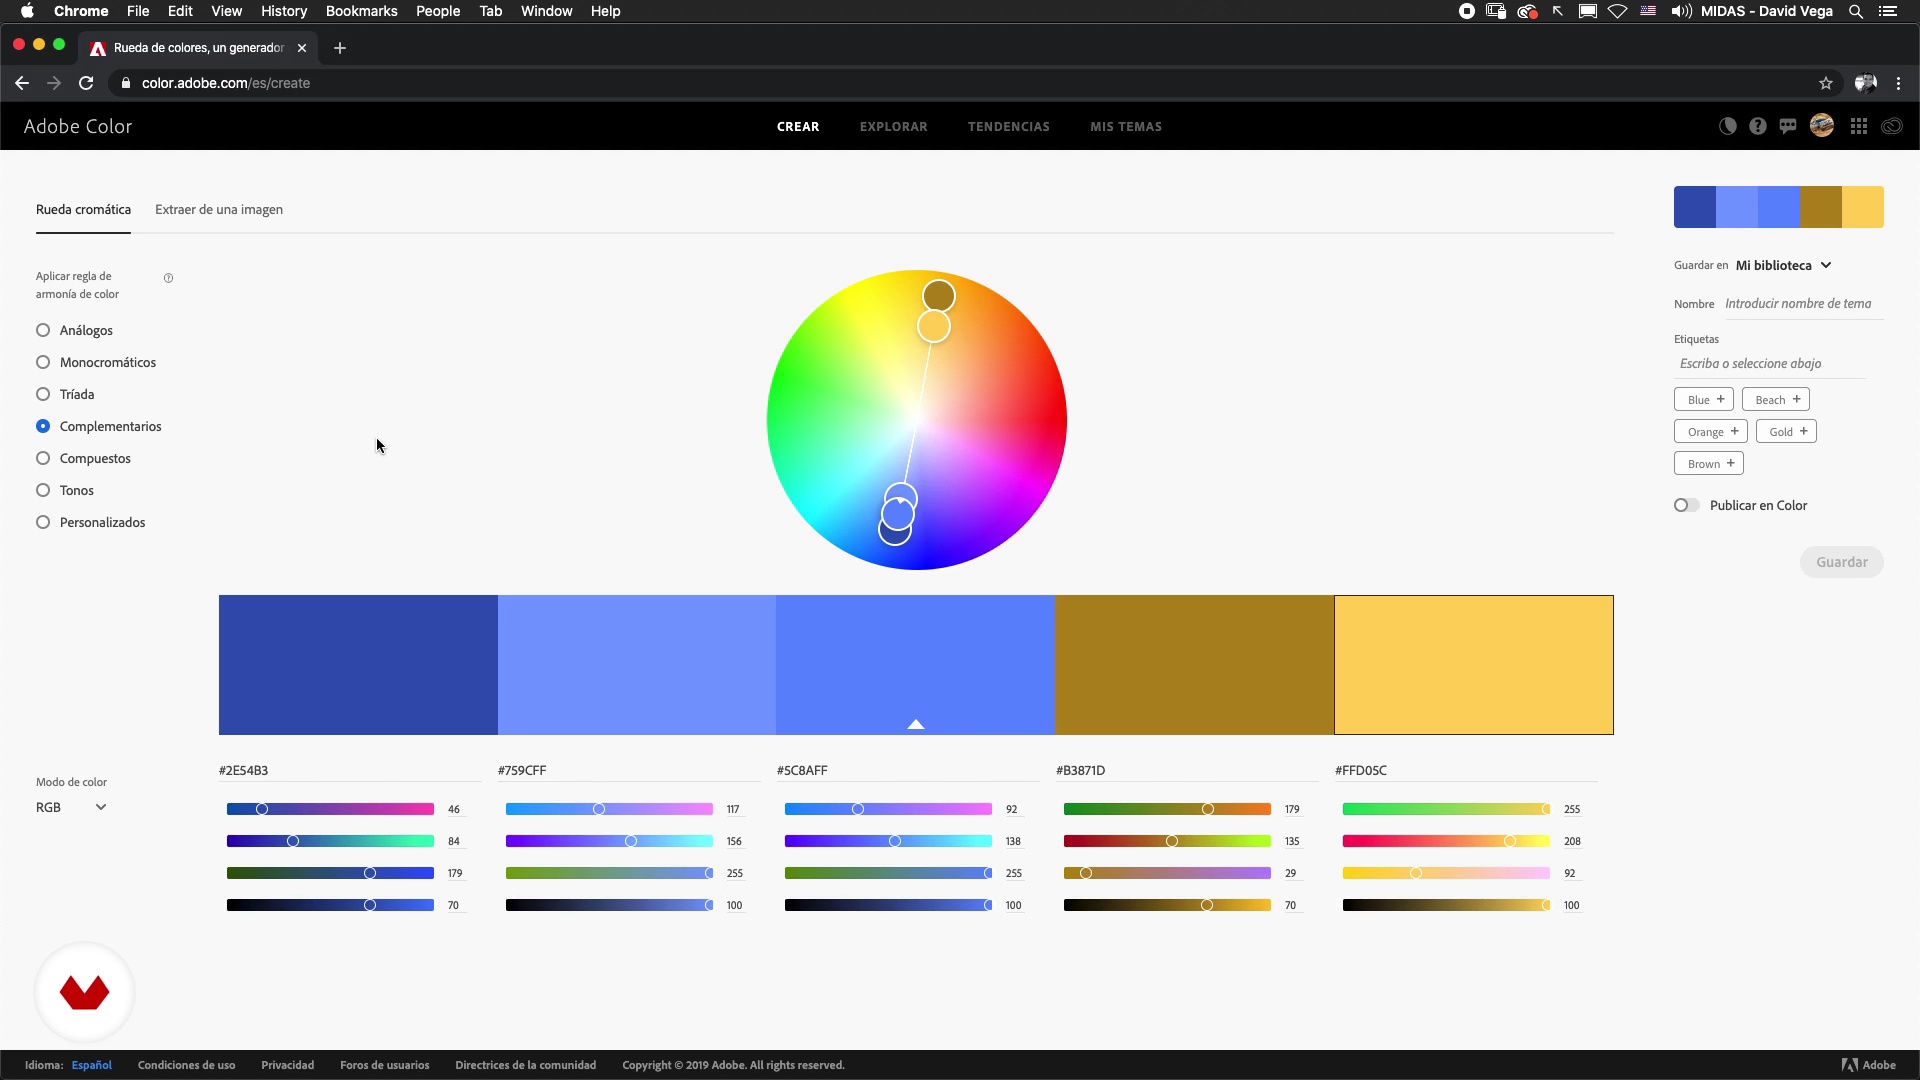
Task: Click the red floating logo badge
Action: click(x=84, y=992)
